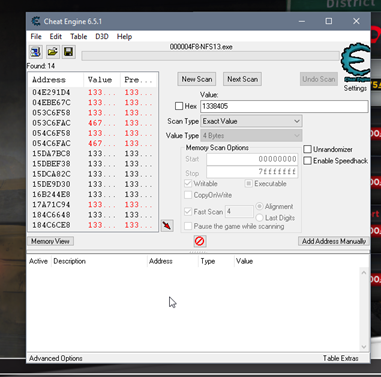The image size is (381, 377).
Task: Open the D3D menu
Action: click(102, 37)
